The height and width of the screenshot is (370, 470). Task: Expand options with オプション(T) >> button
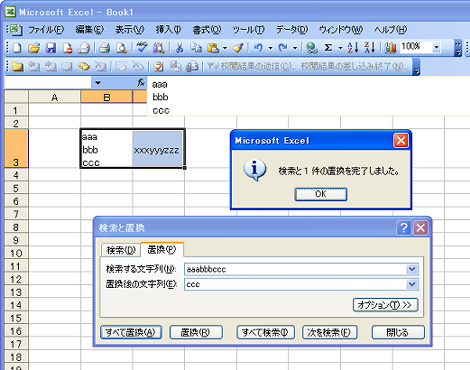pyautogui.click(x=385, y=305)
